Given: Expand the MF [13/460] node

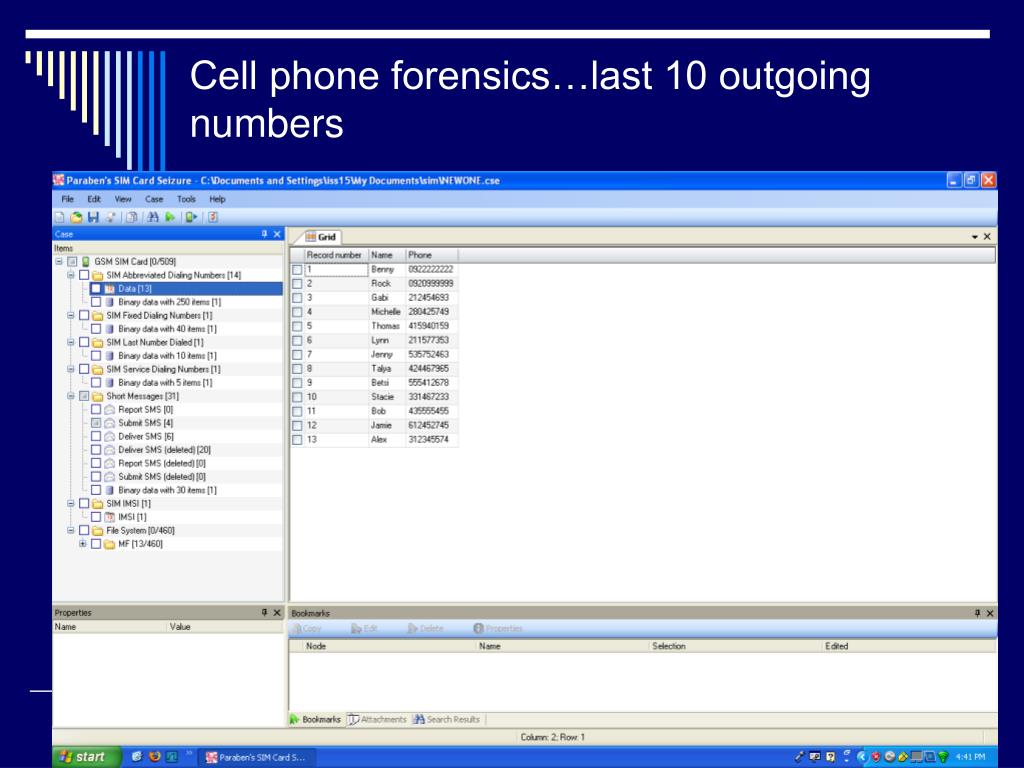Looking at the screenshot, I should pos(82,543).
